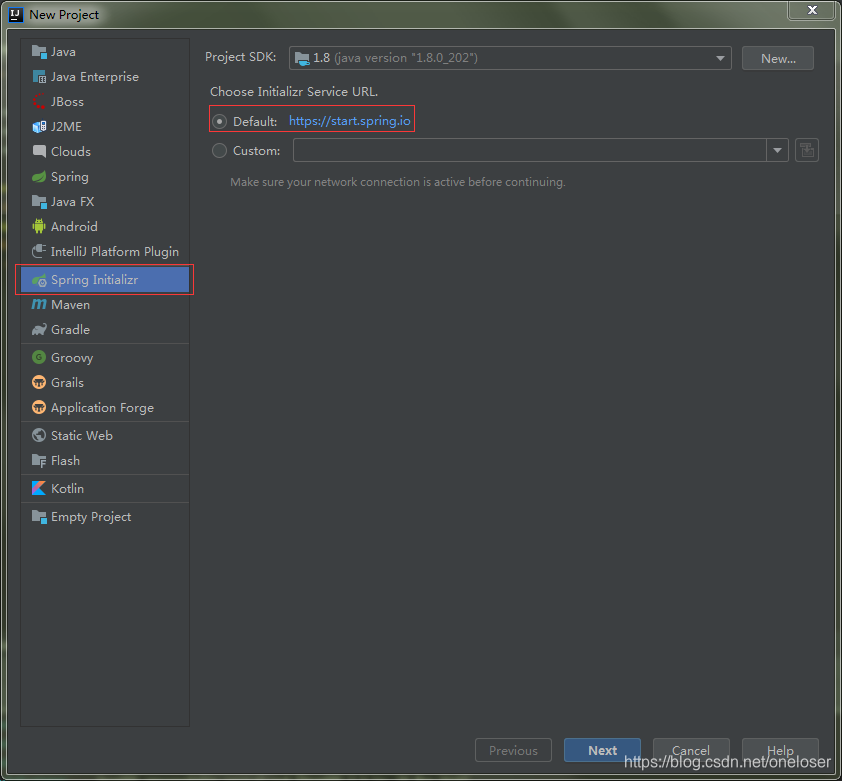This screenshot has width=842, height=781.
Task: Click the Cancel button
Action: tap(691, 750)
